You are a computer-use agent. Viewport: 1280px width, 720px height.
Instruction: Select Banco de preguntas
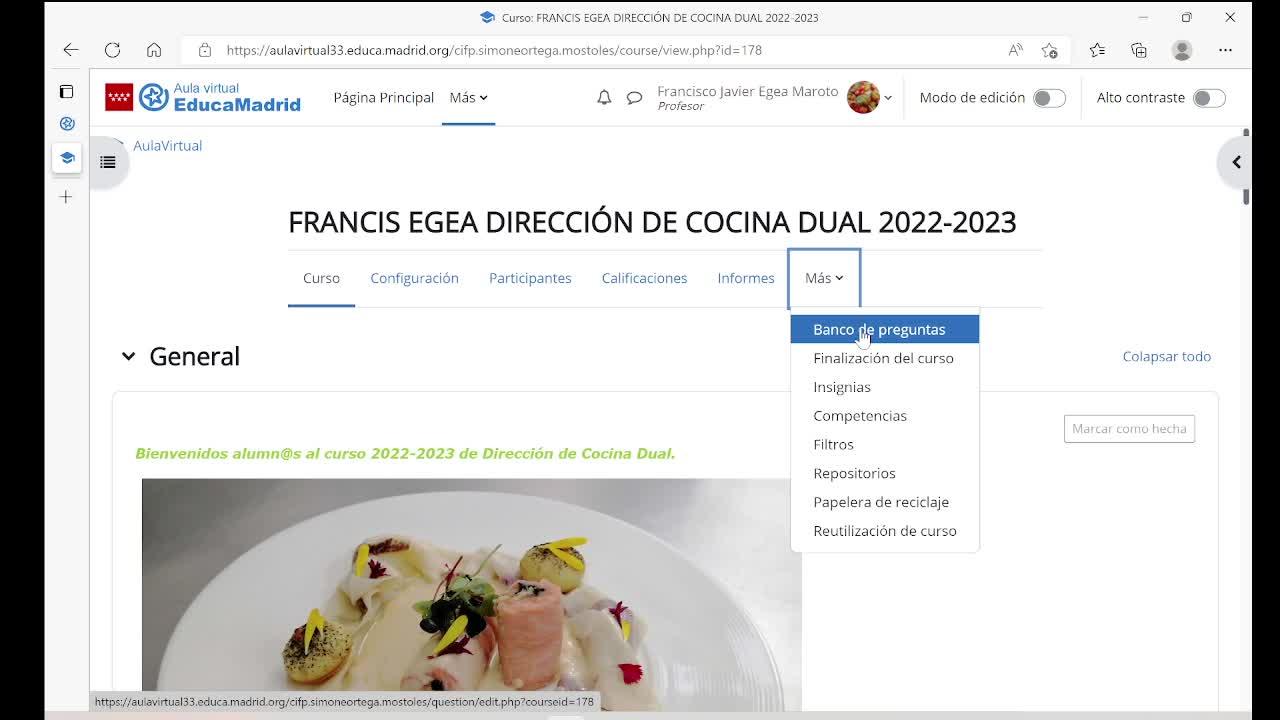tap(885, 329)
